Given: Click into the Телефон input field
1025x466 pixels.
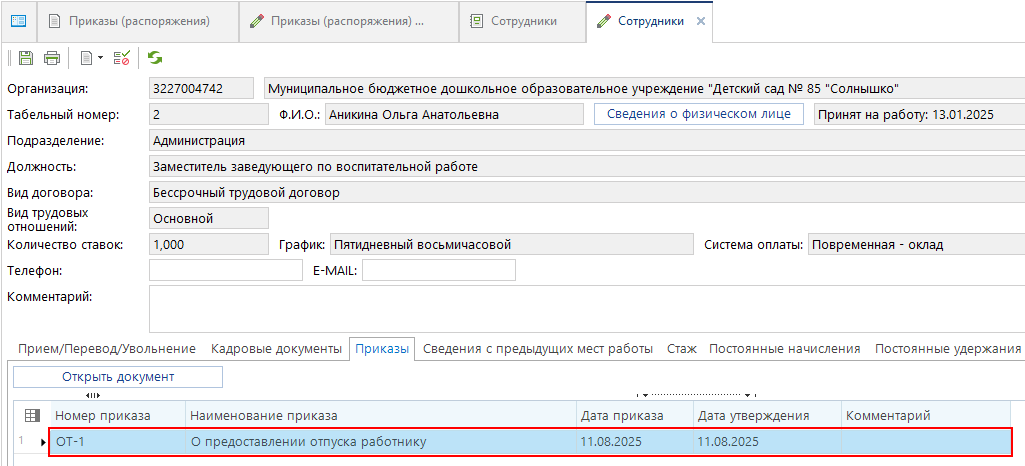Looking at the screenshot, I should click(x=225, y=270).
